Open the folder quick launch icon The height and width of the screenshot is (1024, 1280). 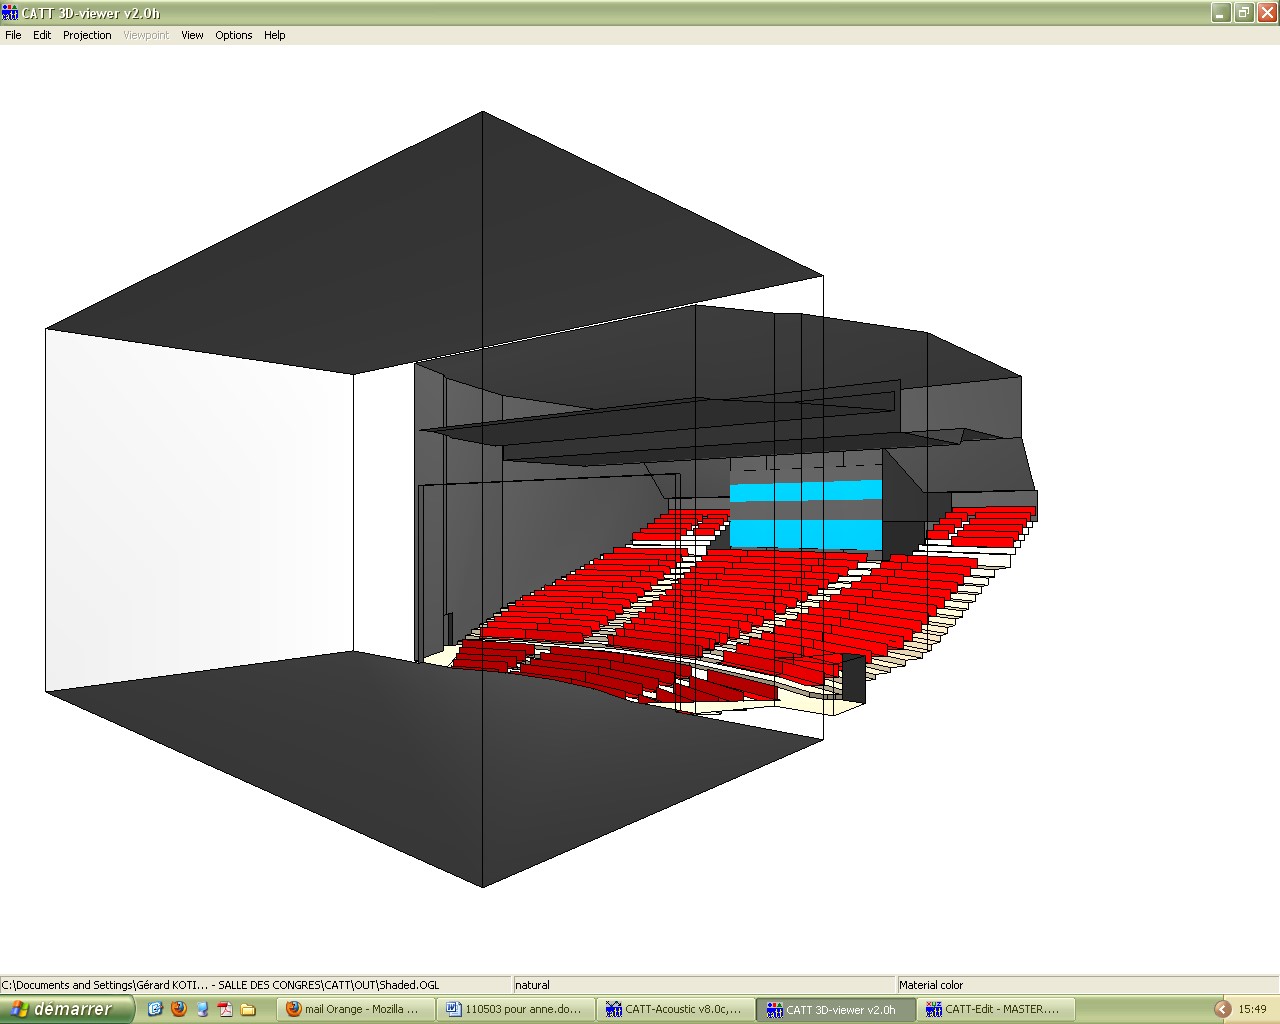pyautogui.click(x=249, y=1009)
